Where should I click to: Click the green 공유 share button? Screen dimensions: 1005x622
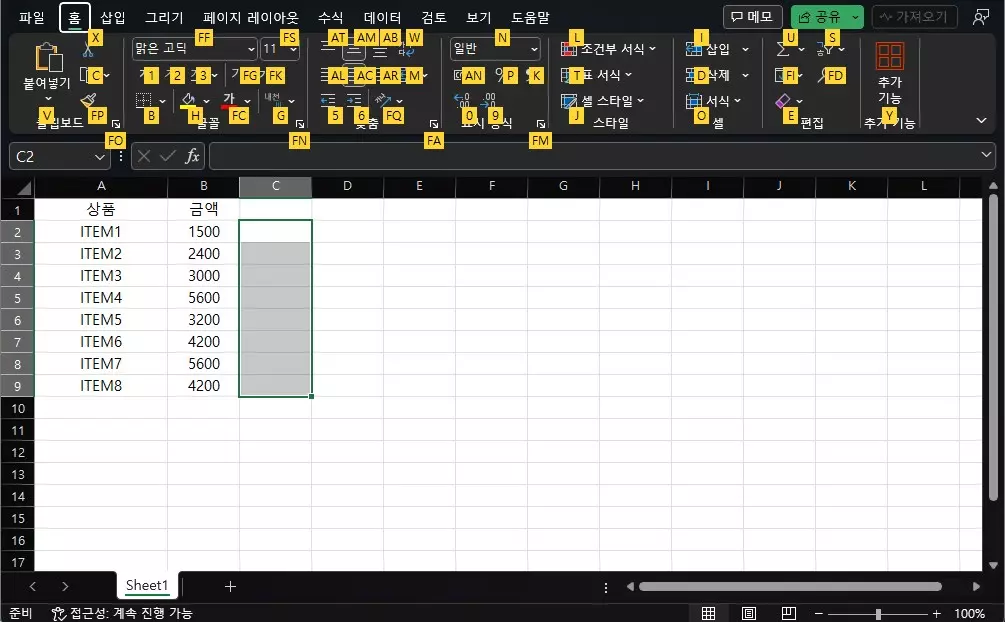(x=819, y=17)
